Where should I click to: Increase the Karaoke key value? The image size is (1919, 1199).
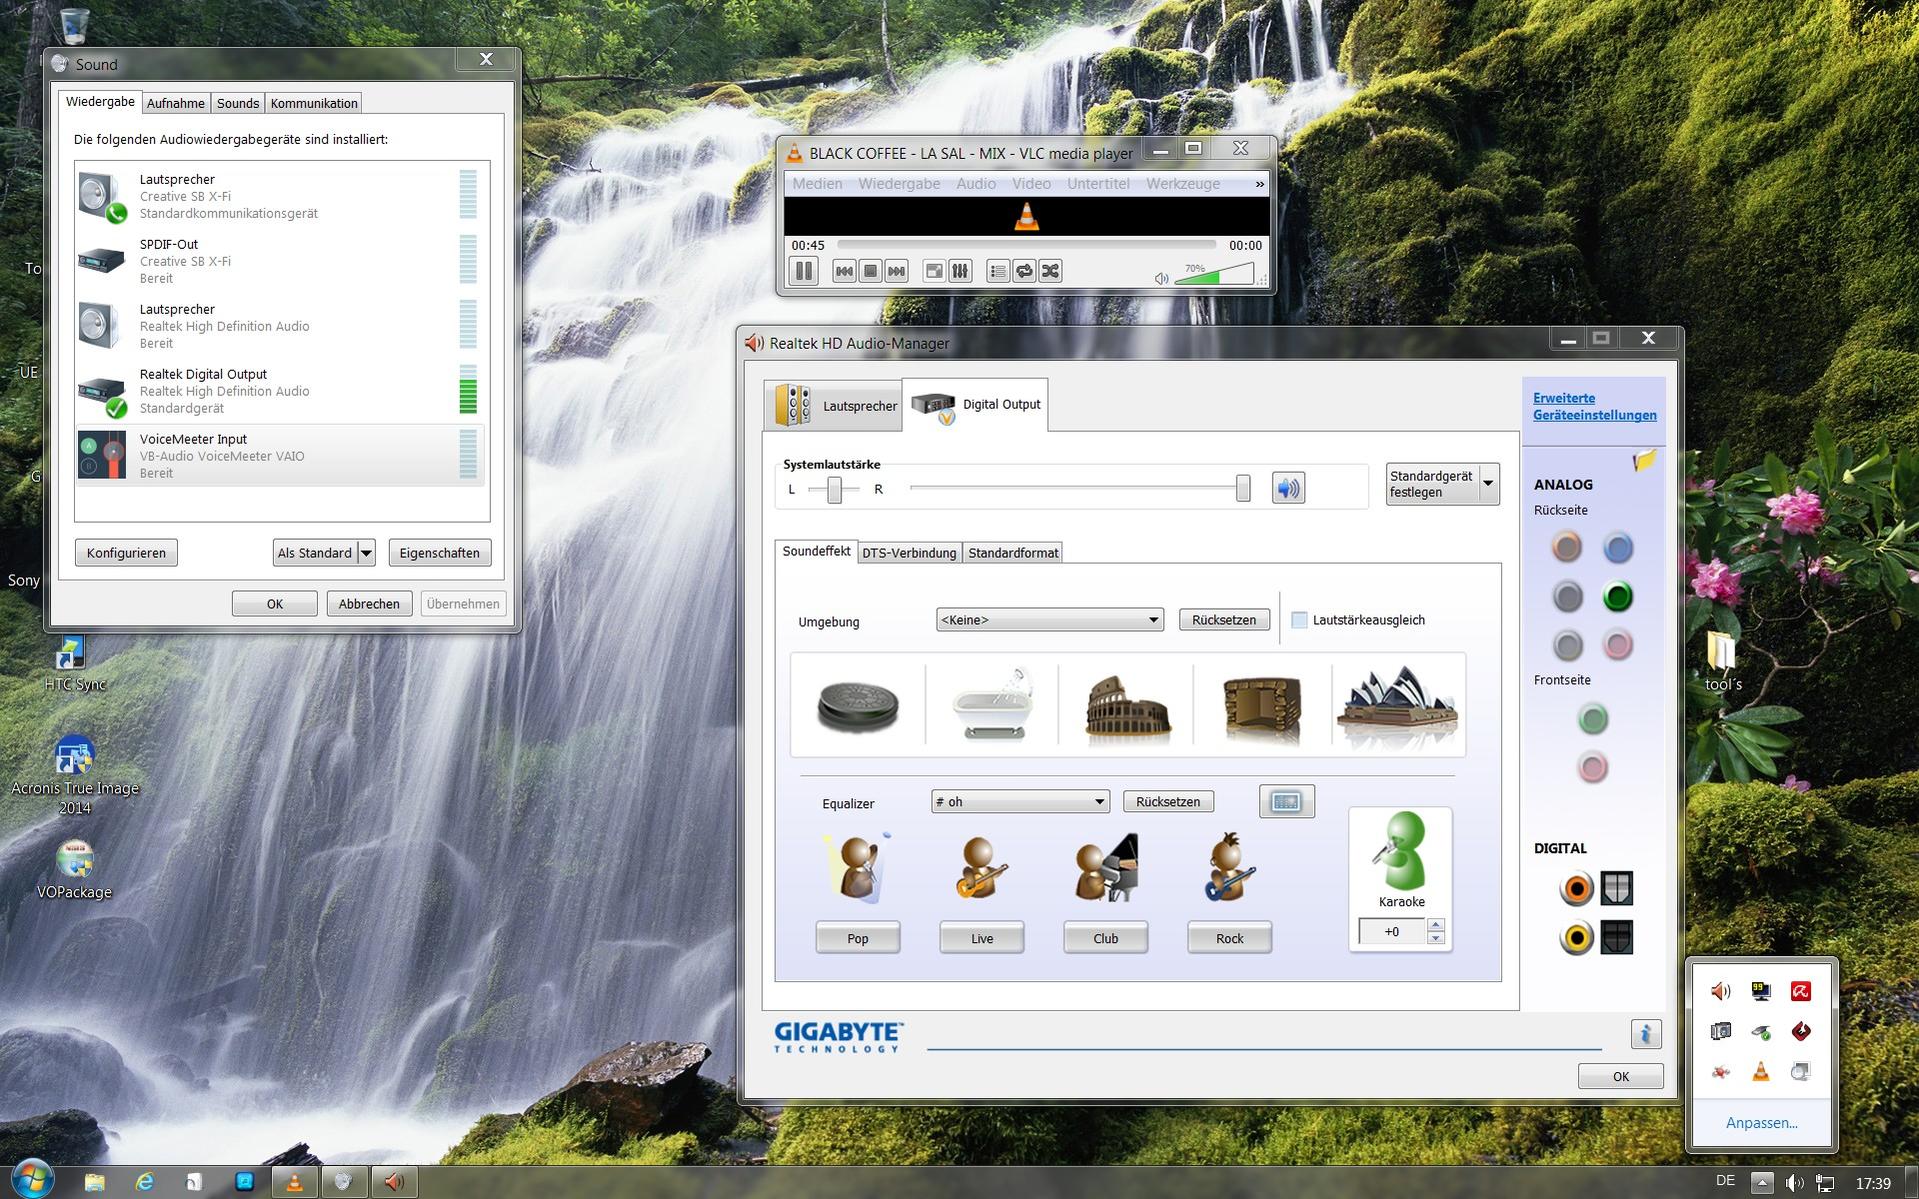pyautogui.click(x=1436, y=925)
